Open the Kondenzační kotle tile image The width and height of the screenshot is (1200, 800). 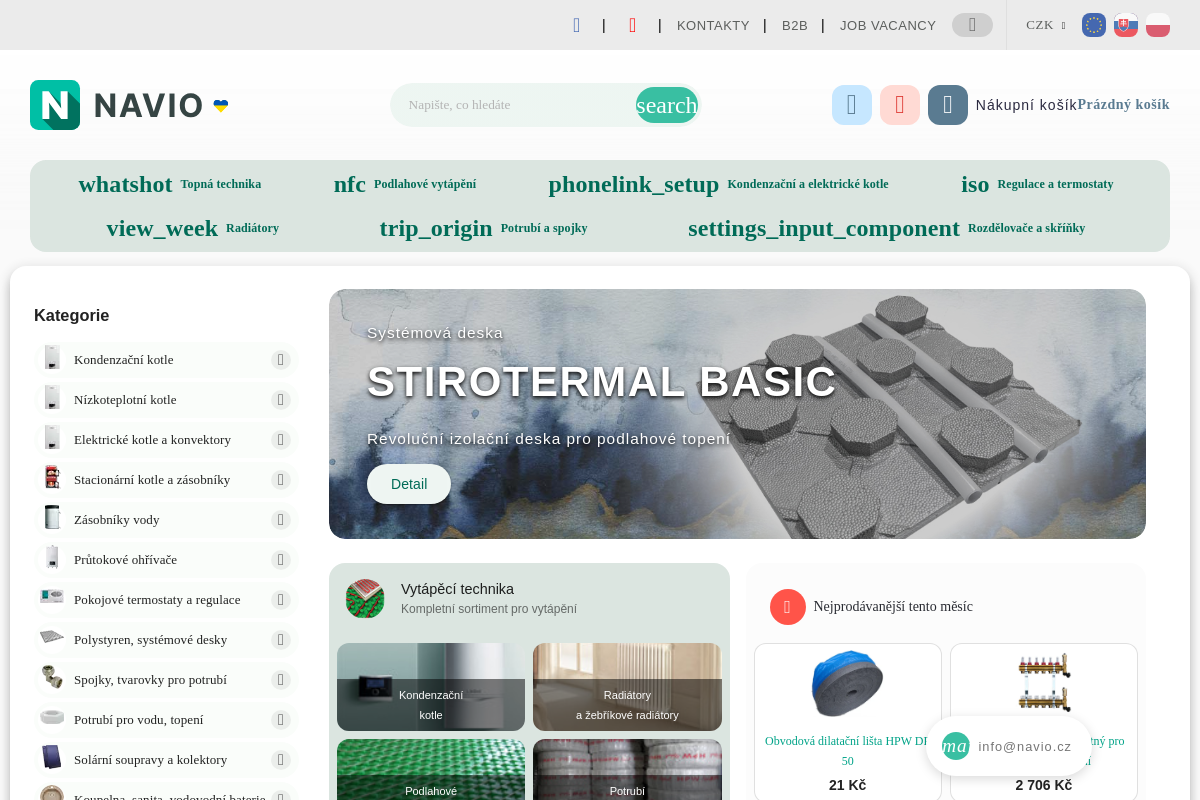[x=431, y=687]
